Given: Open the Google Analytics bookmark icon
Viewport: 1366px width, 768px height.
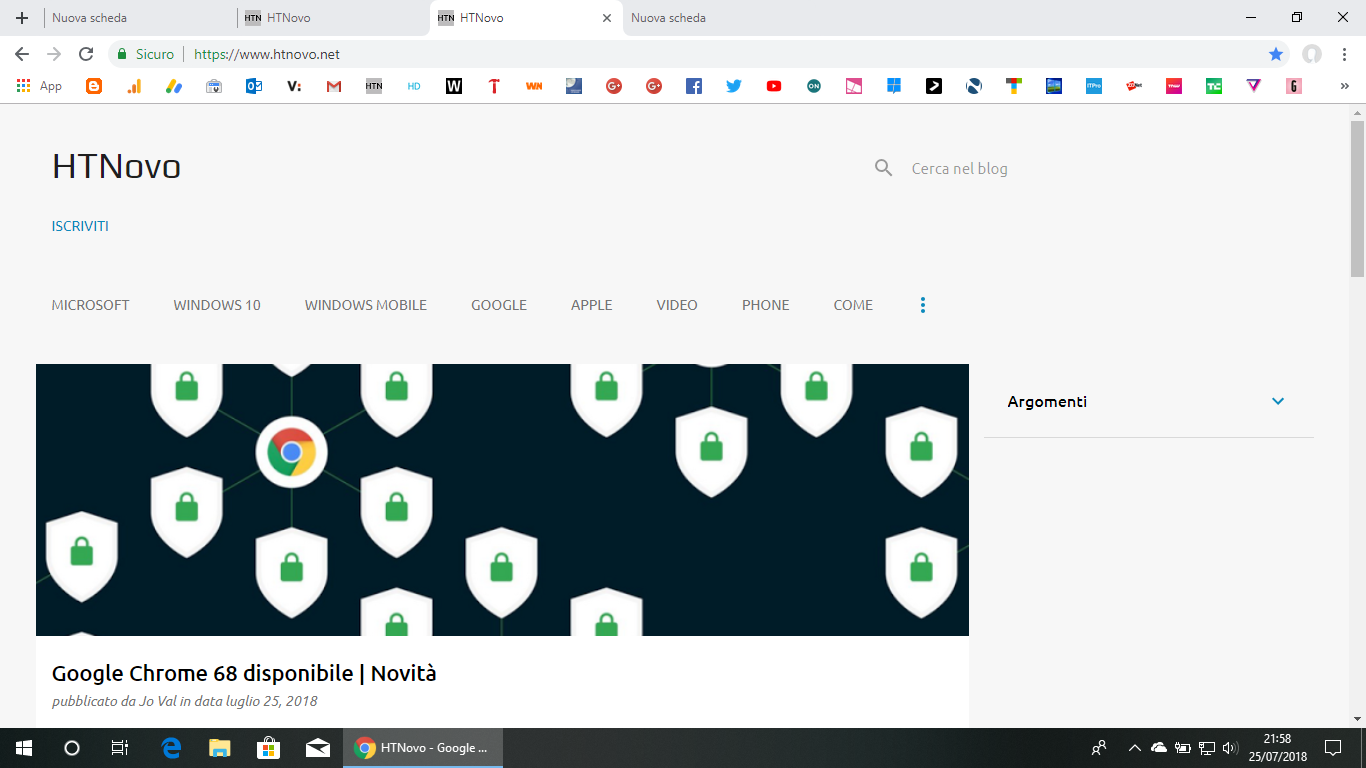Looking at the screenshot, I should pyautogui.click(x=134, y=86).
